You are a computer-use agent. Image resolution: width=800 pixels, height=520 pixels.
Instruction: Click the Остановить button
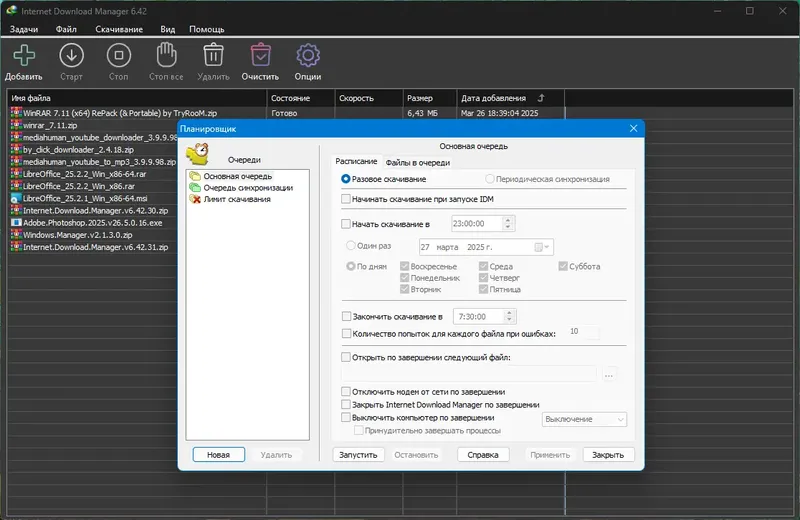pos(416,455)
